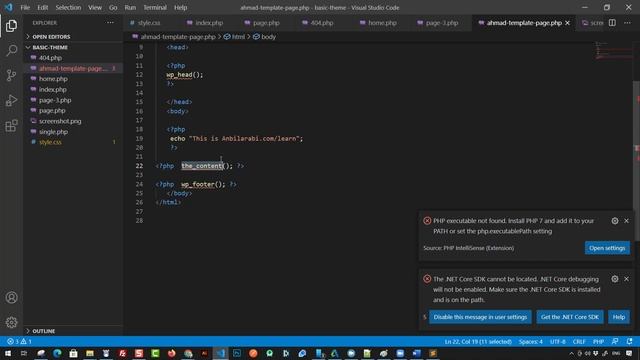This screenshot has height=360, width=640.
Task: Open the Run menu
Action: (x=130, y=7)
